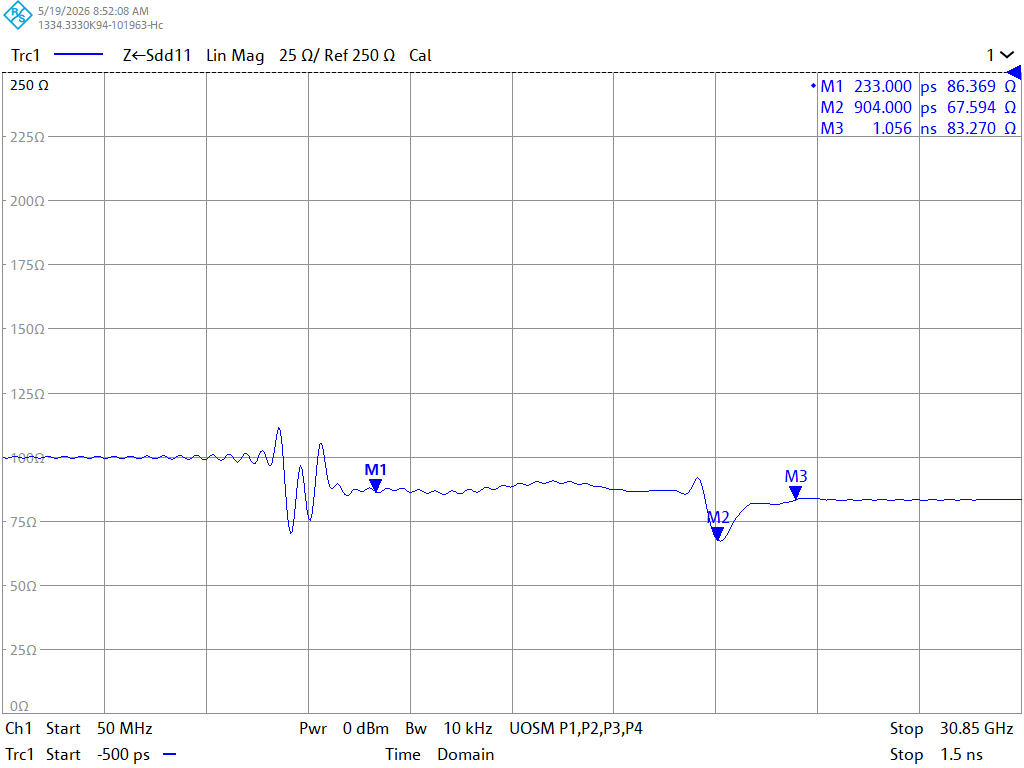Click the Trc1 blue line color sample
This screenshot has height=768, width=1024.
pos(78,55)
